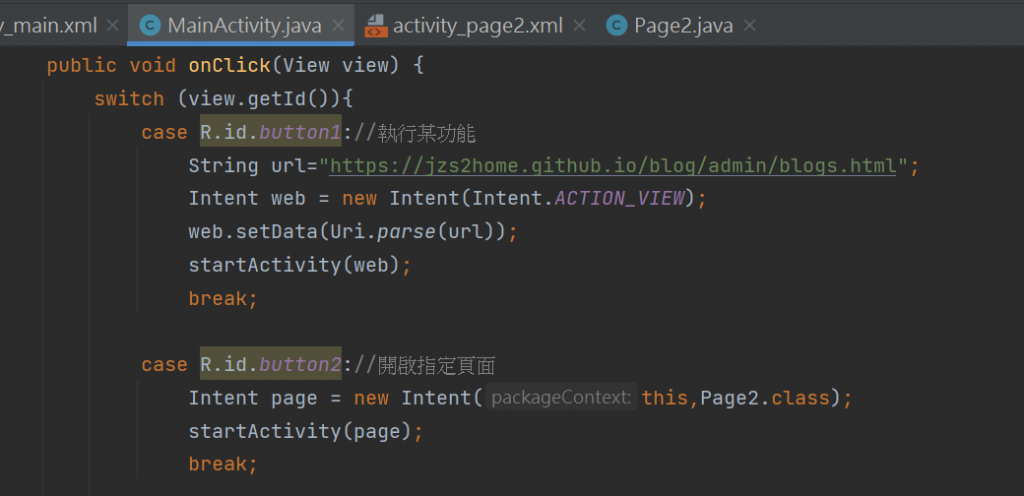Click the XML file icon on activity_page2.xml tab
1024x496 pixels.
[376, 26]
